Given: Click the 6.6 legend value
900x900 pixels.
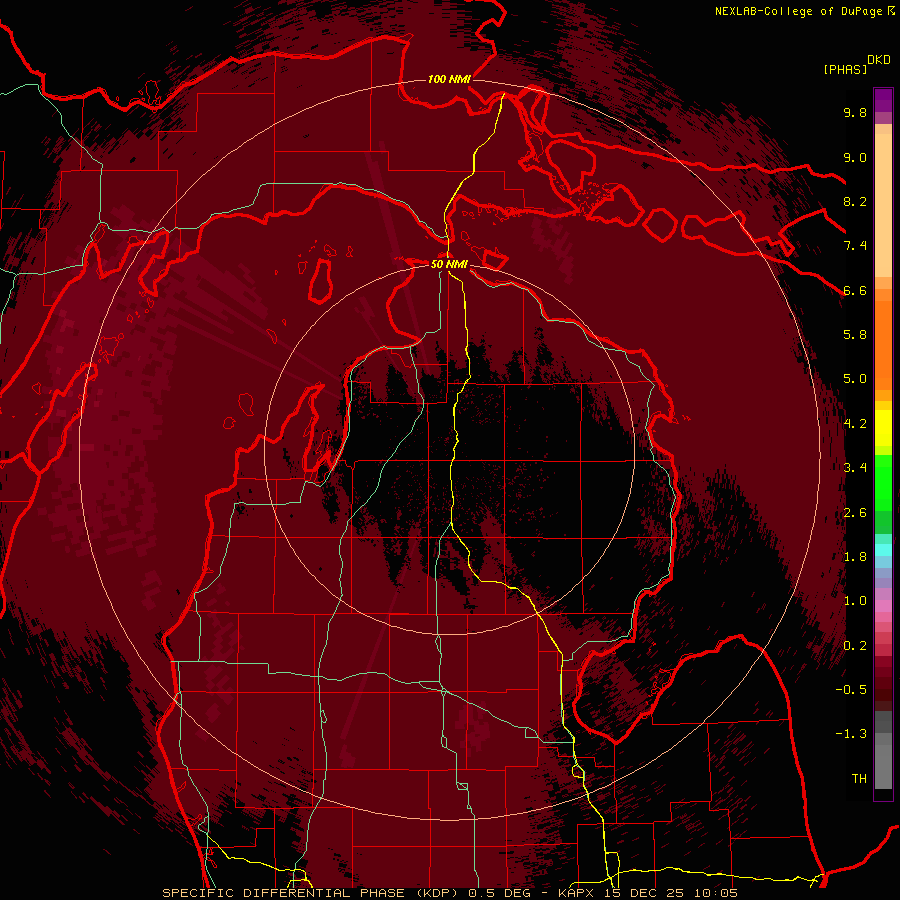Looking at the screenshot, I should [x=855, y=290].
